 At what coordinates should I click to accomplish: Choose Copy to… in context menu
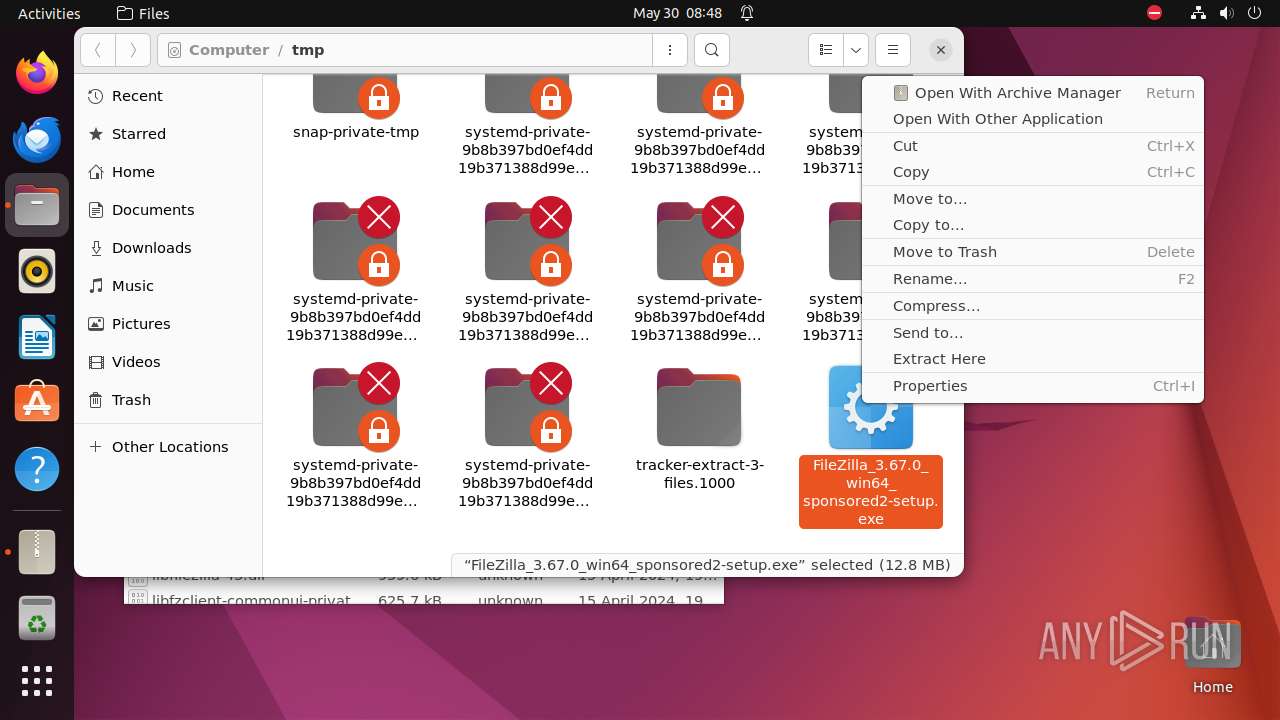[1033, 225]
